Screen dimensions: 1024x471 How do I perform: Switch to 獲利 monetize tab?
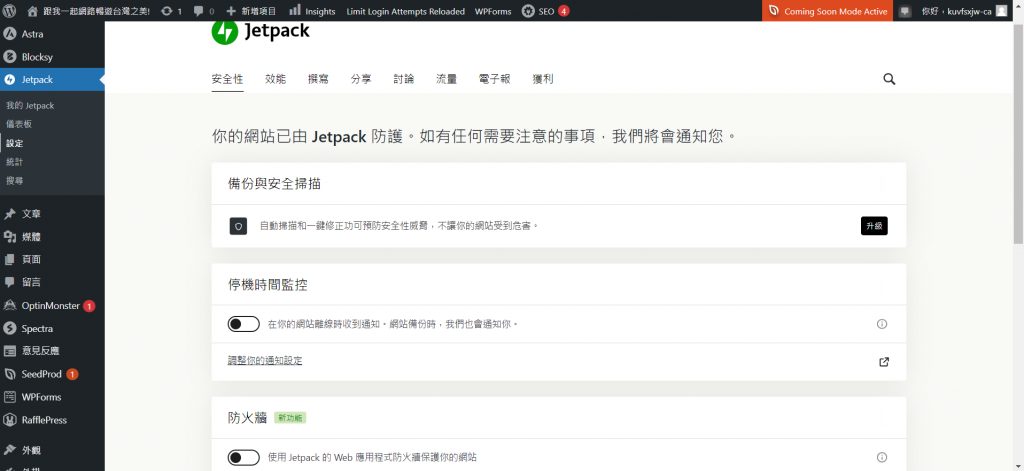tap(543, 79)
